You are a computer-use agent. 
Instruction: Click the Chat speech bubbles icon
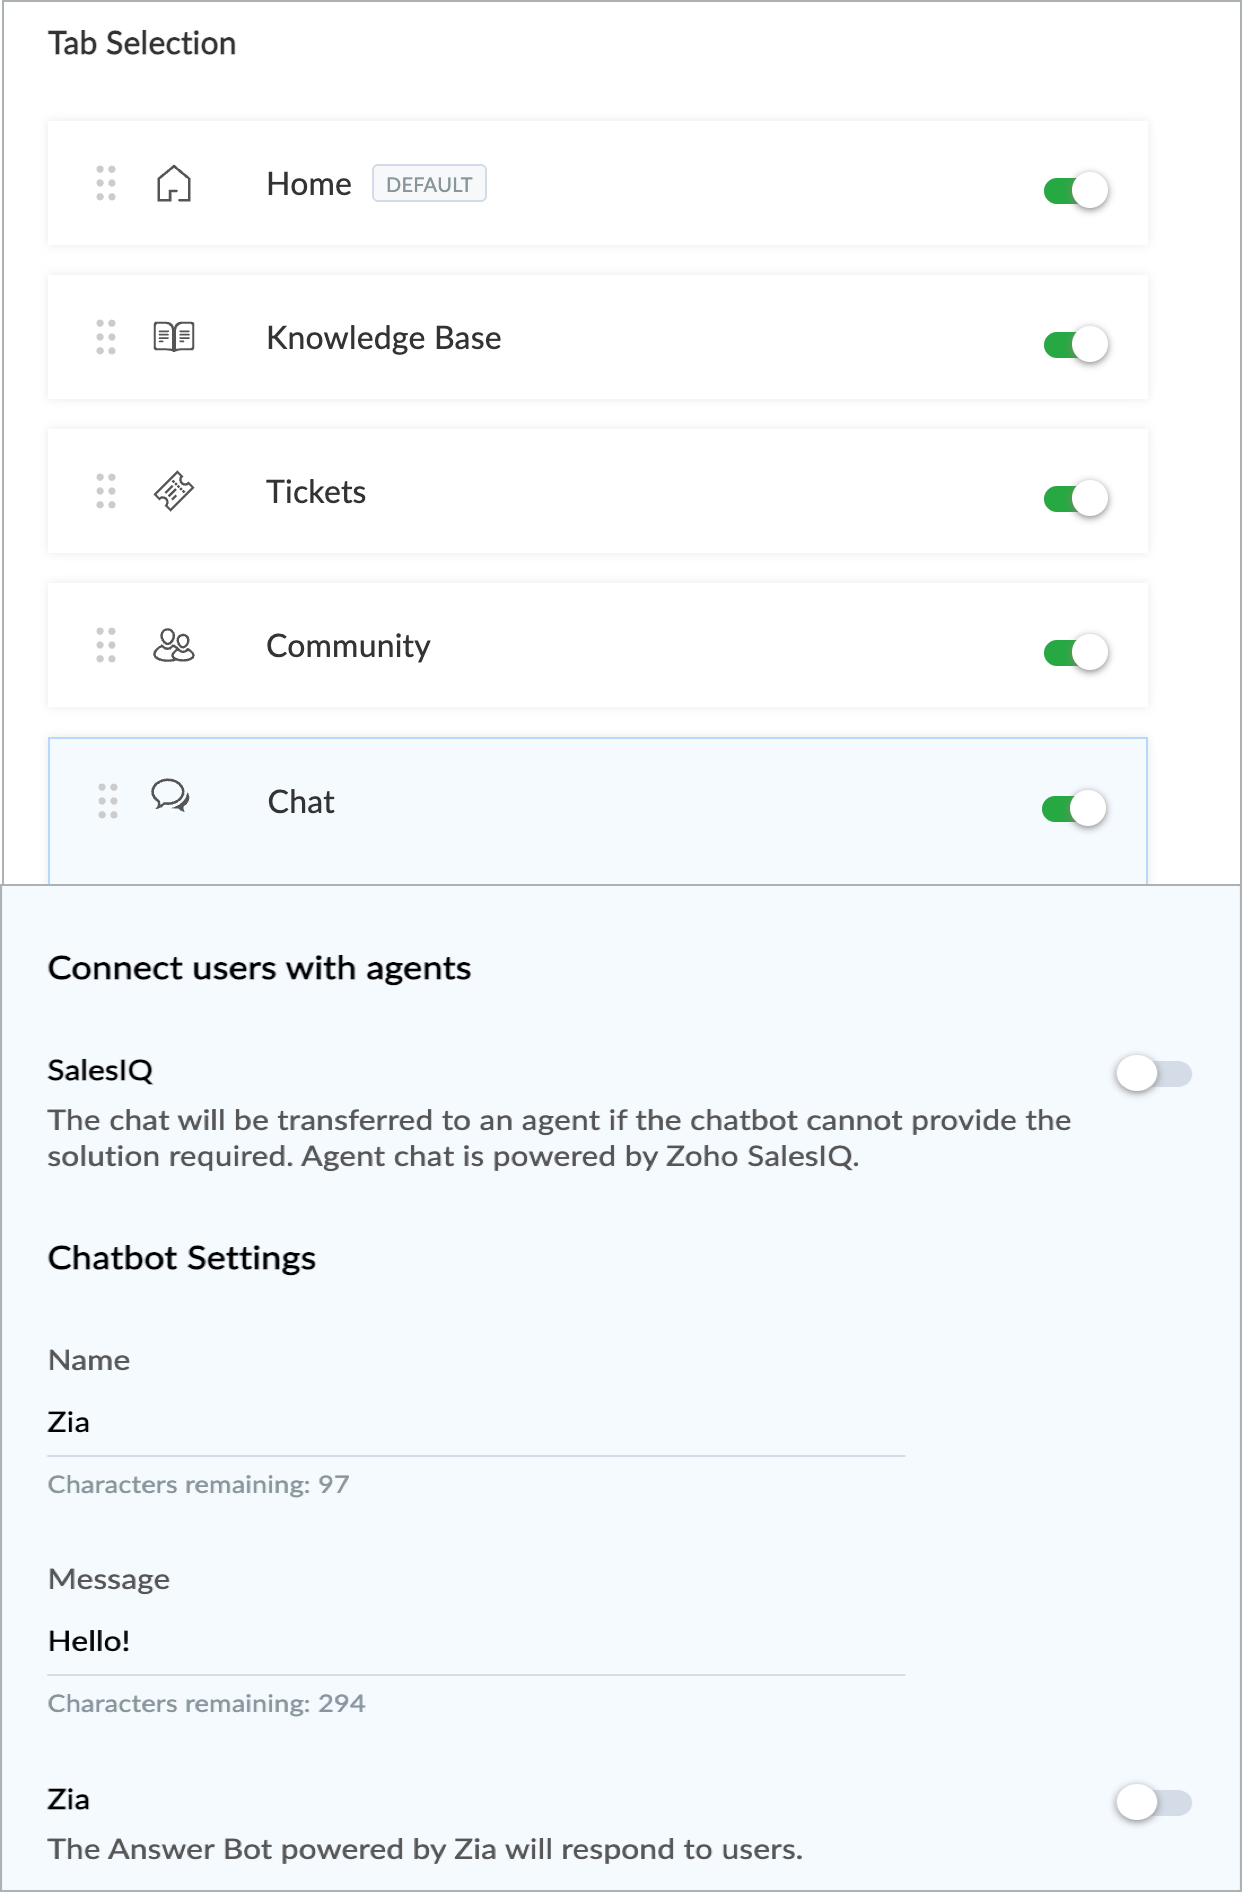point(171,797)
